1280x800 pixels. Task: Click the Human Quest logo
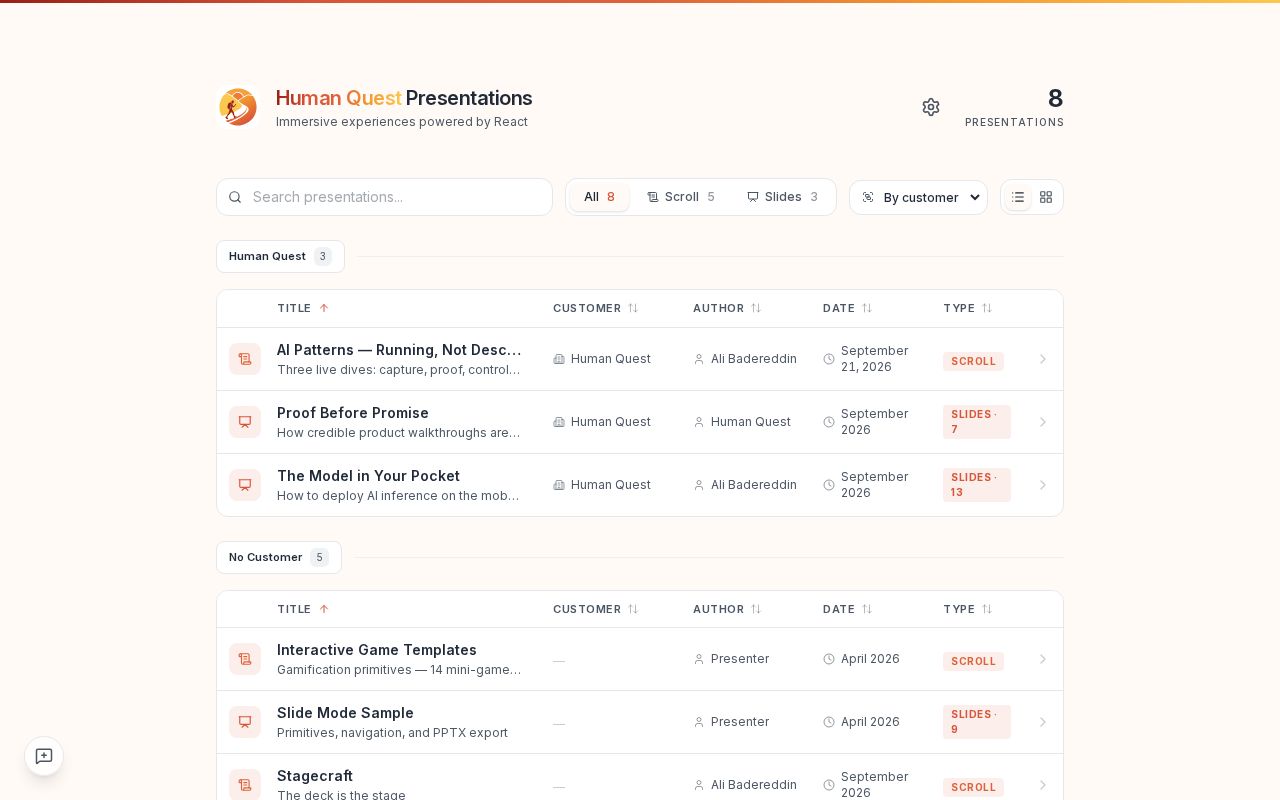click(238, 107)
